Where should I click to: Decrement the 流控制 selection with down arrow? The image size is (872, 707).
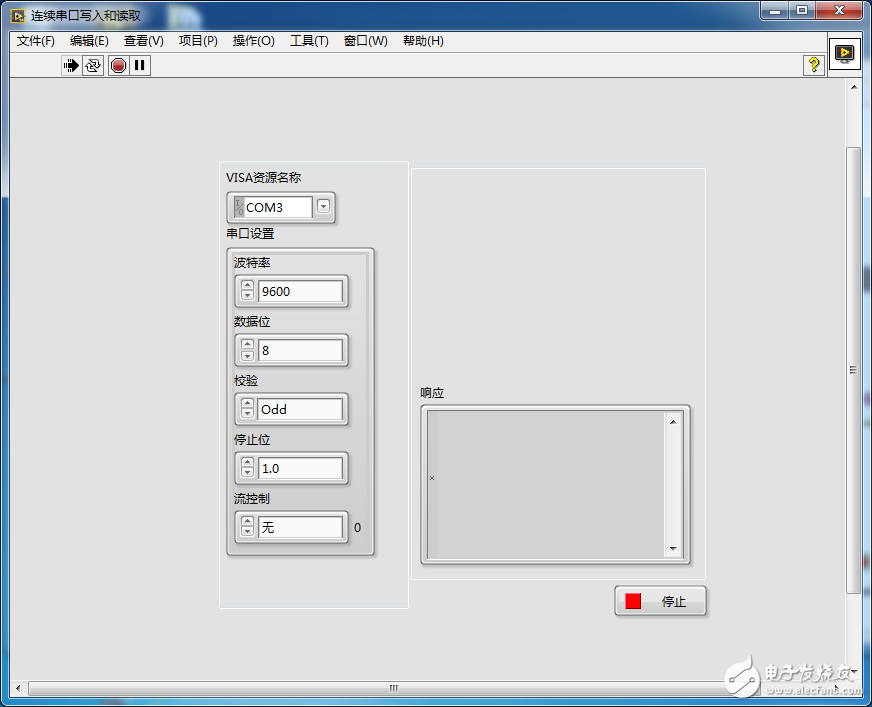pos(247,532)
